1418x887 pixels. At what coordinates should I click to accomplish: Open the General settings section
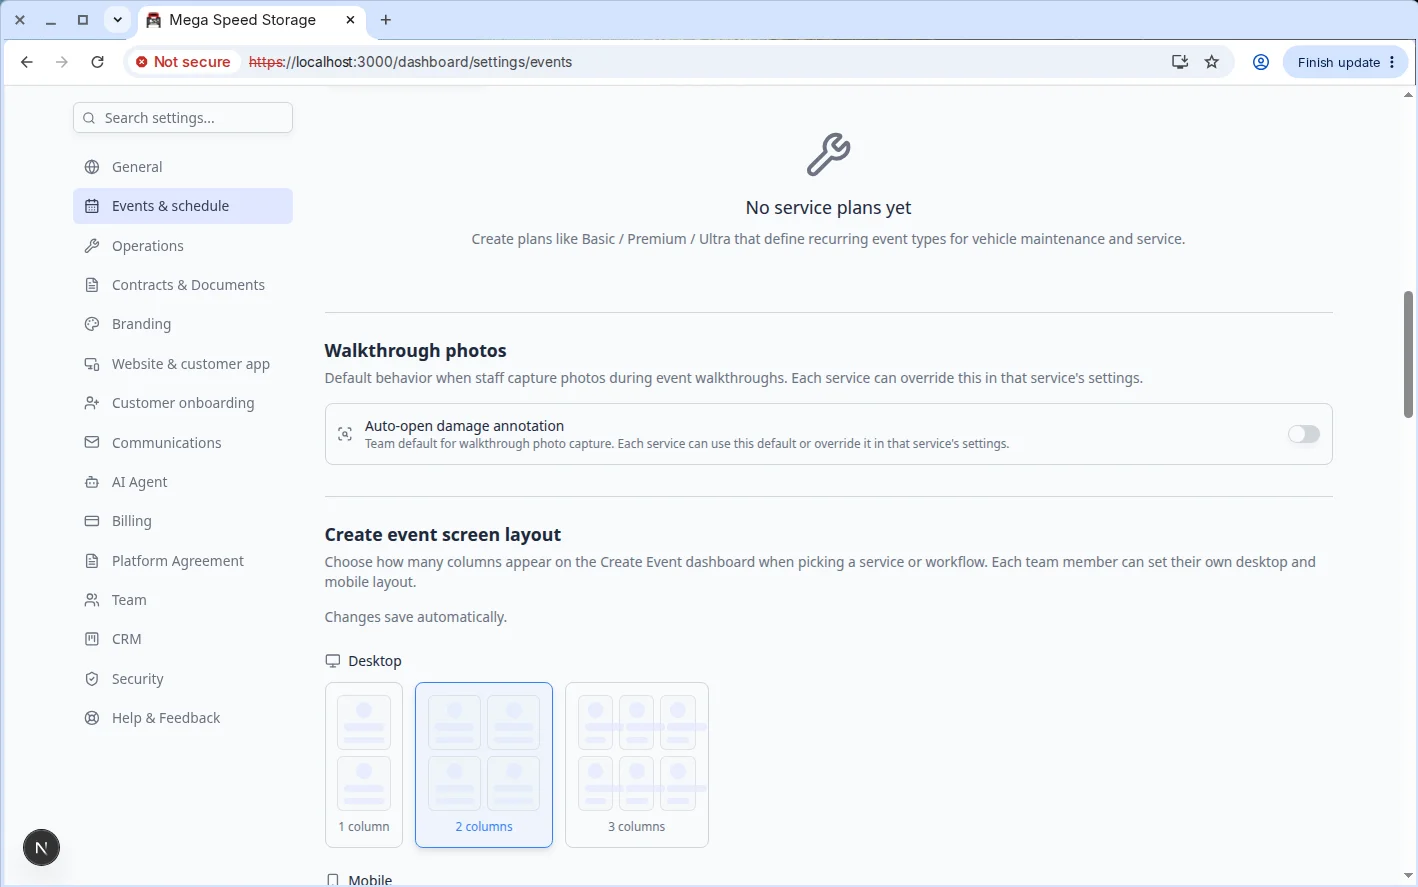tap(183, 167)
